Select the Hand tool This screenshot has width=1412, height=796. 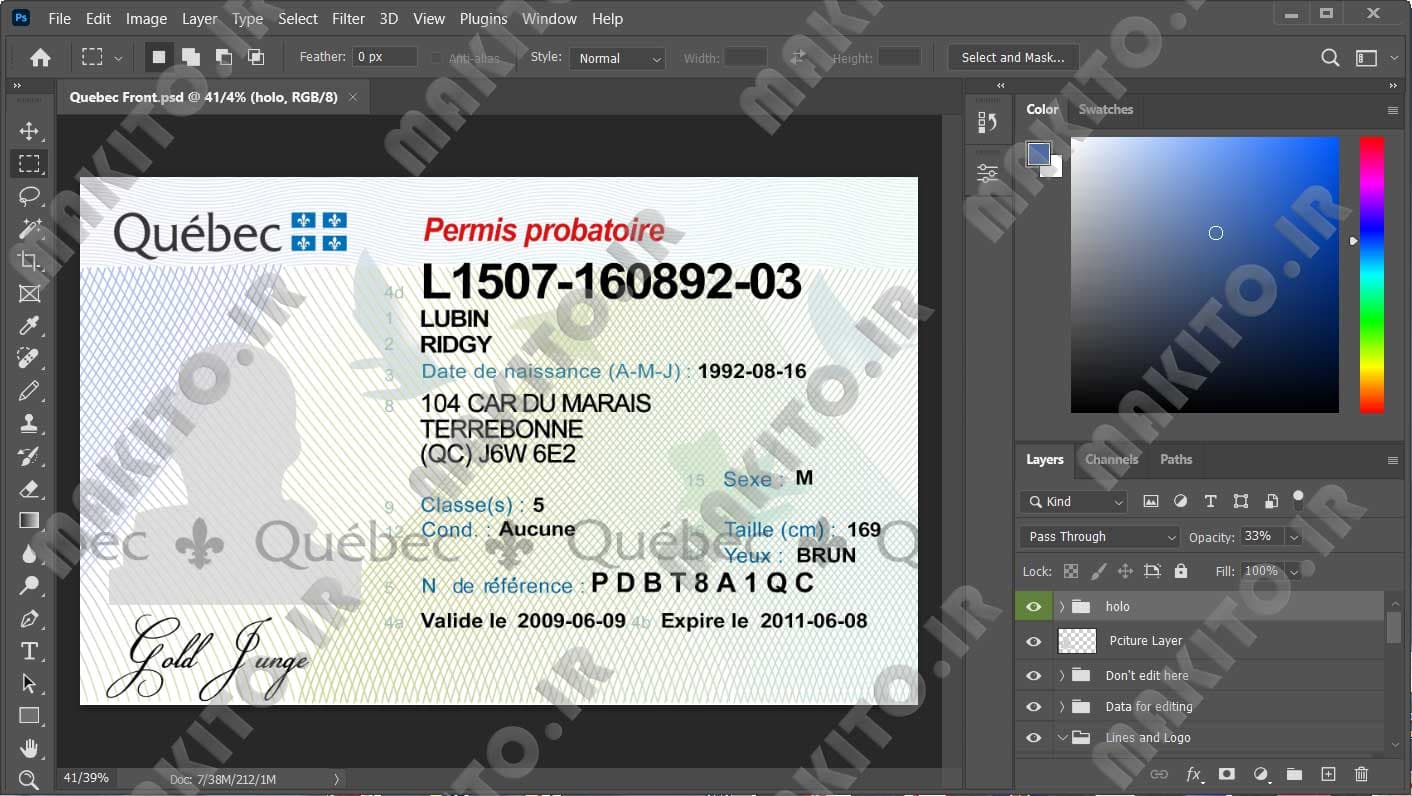point(29,748)
